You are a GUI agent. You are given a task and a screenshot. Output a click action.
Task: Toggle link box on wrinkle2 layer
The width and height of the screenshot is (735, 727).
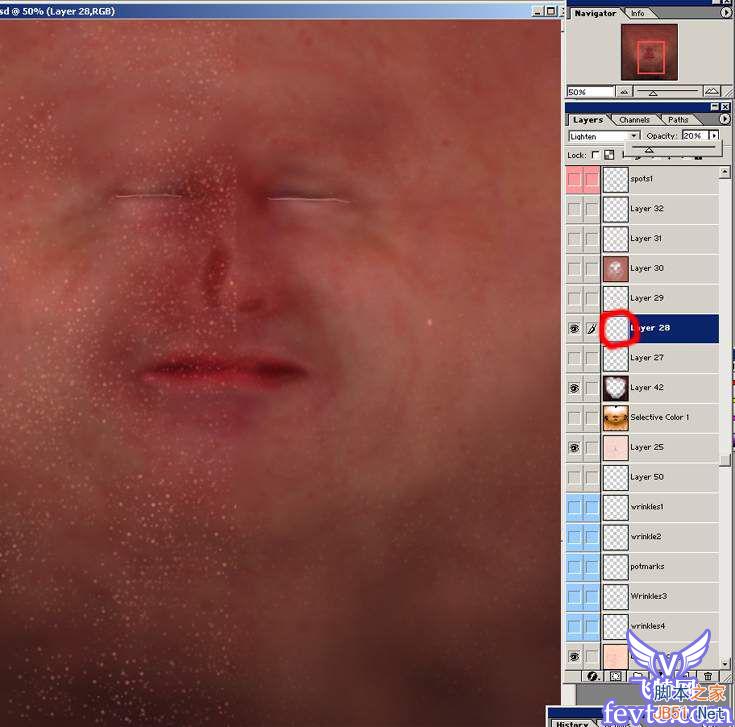click(x=592, y=537)
